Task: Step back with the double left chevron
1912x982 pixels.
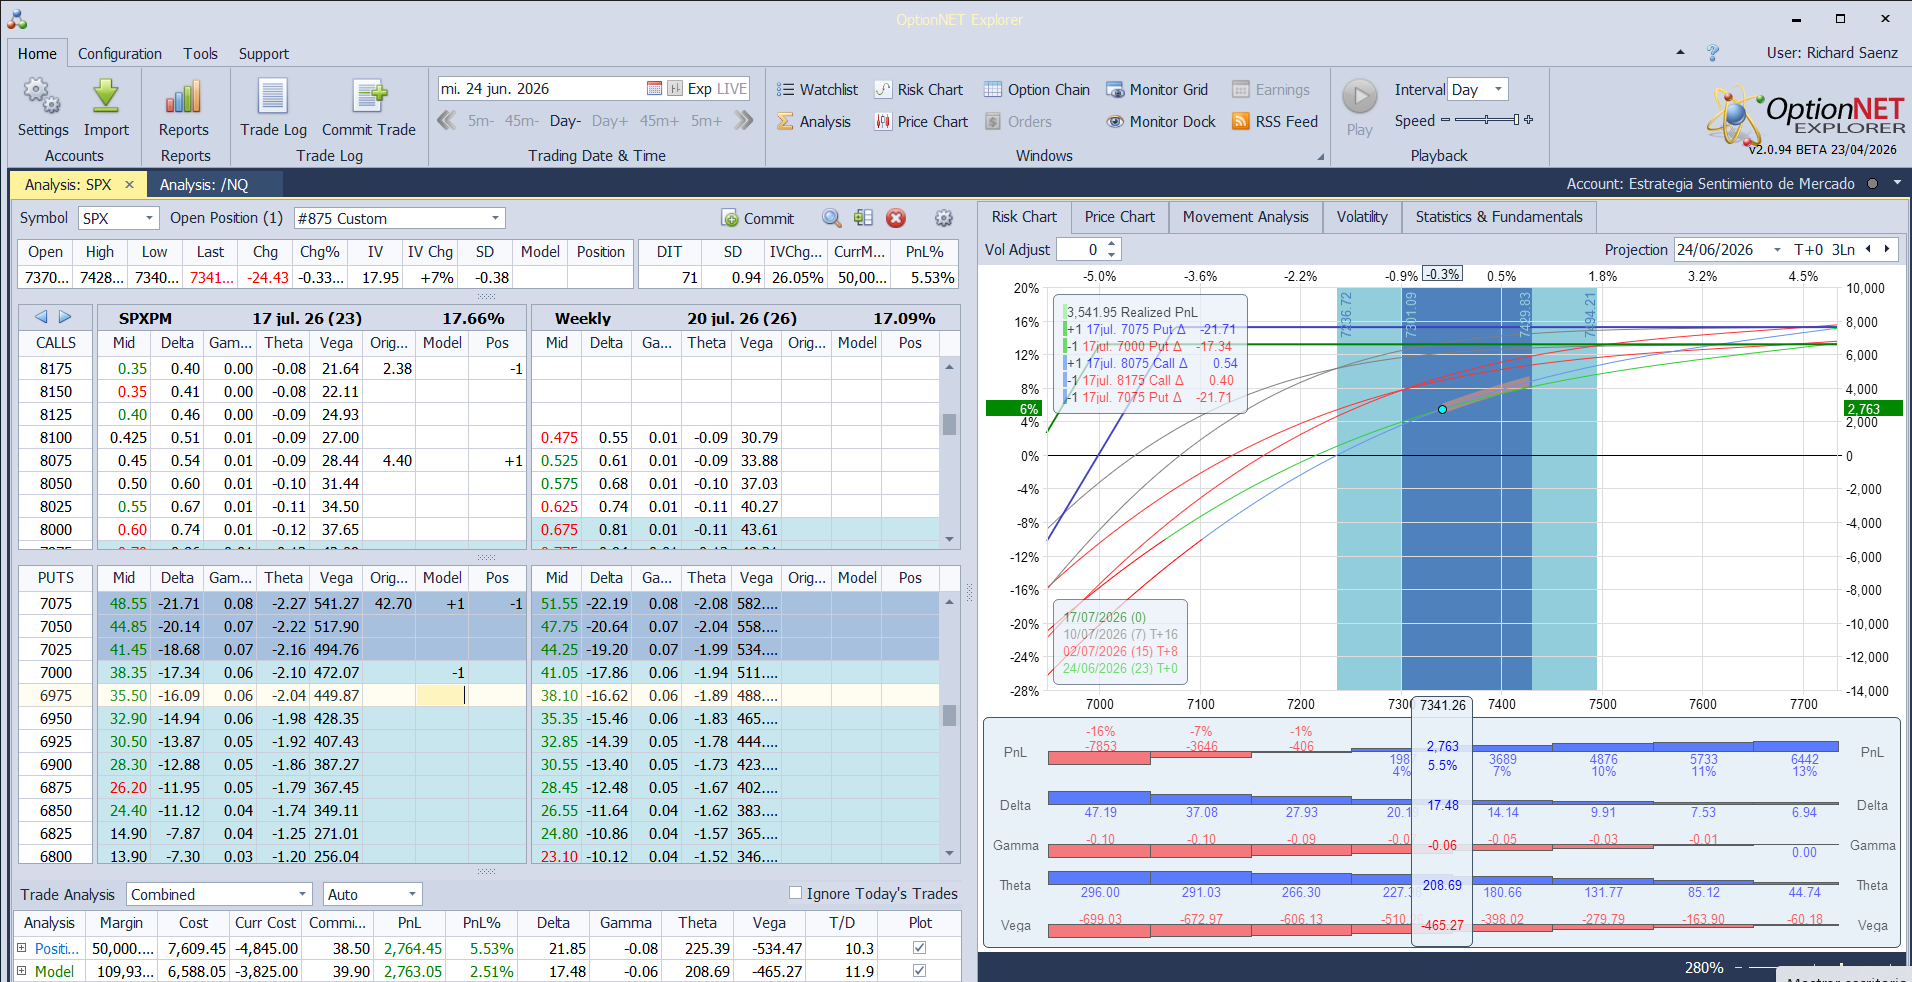Action: [447, 121]
